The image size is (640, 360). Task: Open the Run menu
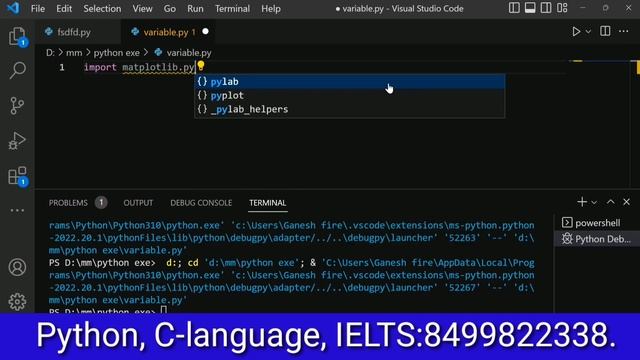(x=195, y=9)
